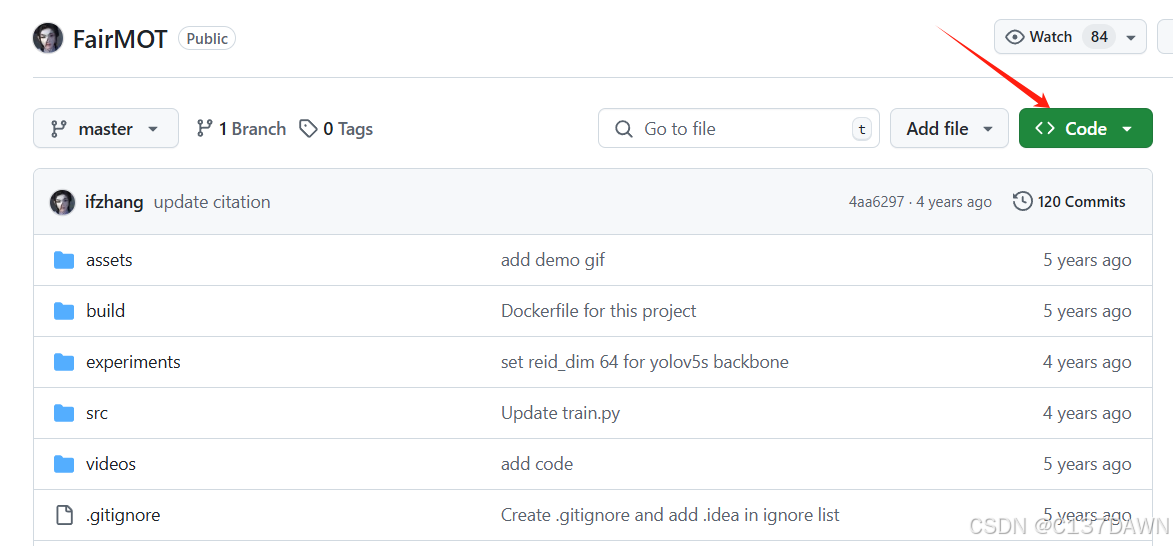1173x546 pixels.
Task: Click '5 years ago' in build row
Action: click(x=1087, y=311)
